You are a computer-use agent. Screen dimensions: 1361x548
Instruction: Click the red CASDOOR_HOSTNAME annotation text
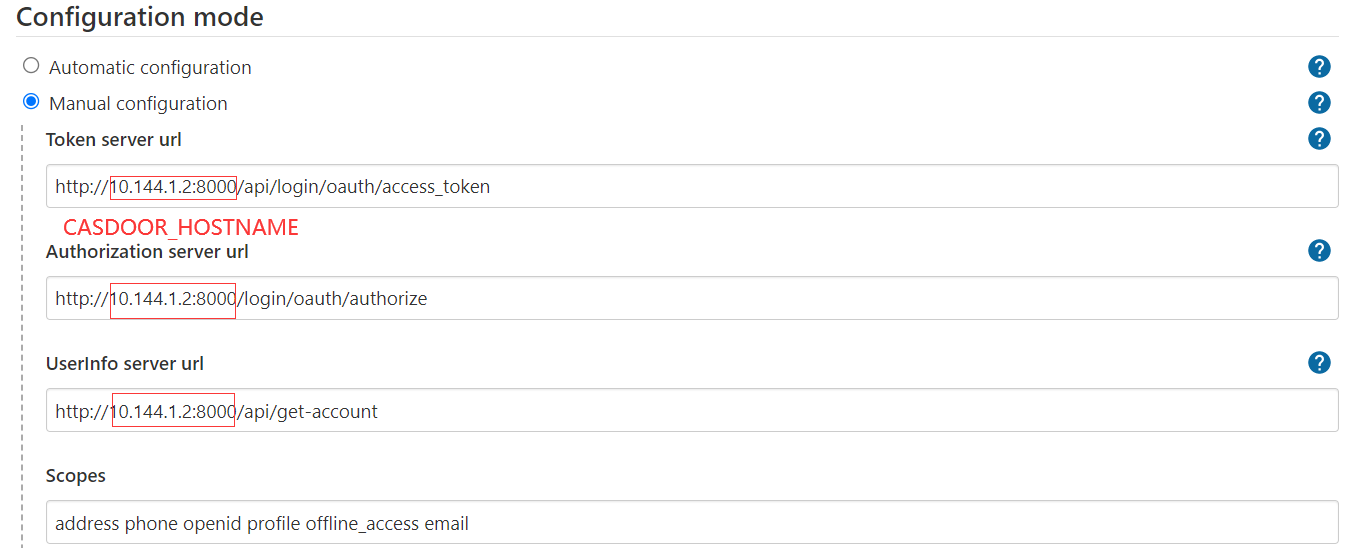[181, 228]
